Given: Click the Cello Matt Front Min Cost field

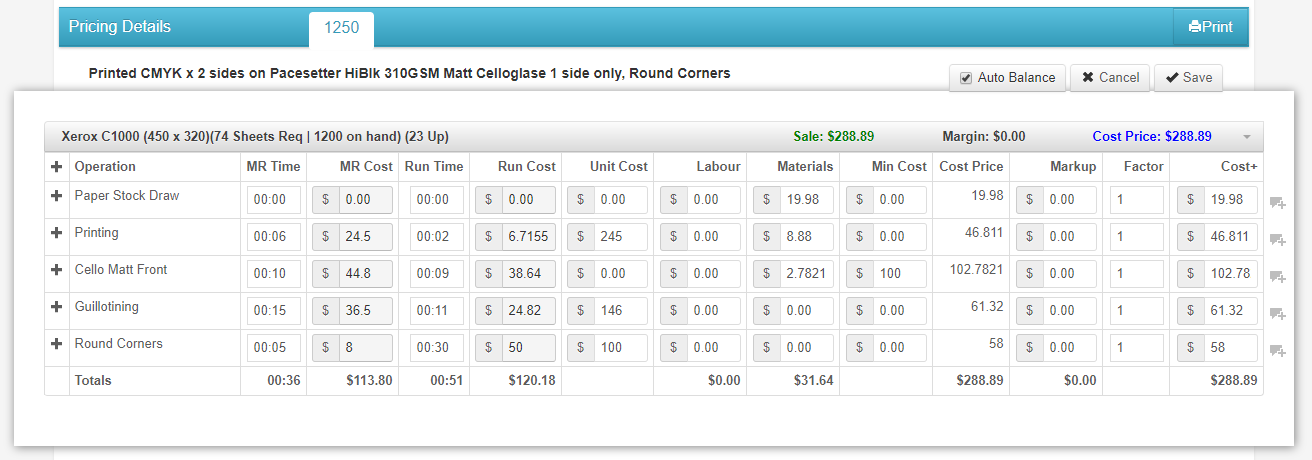Looking at the screenshot, I should coord(899,274).
